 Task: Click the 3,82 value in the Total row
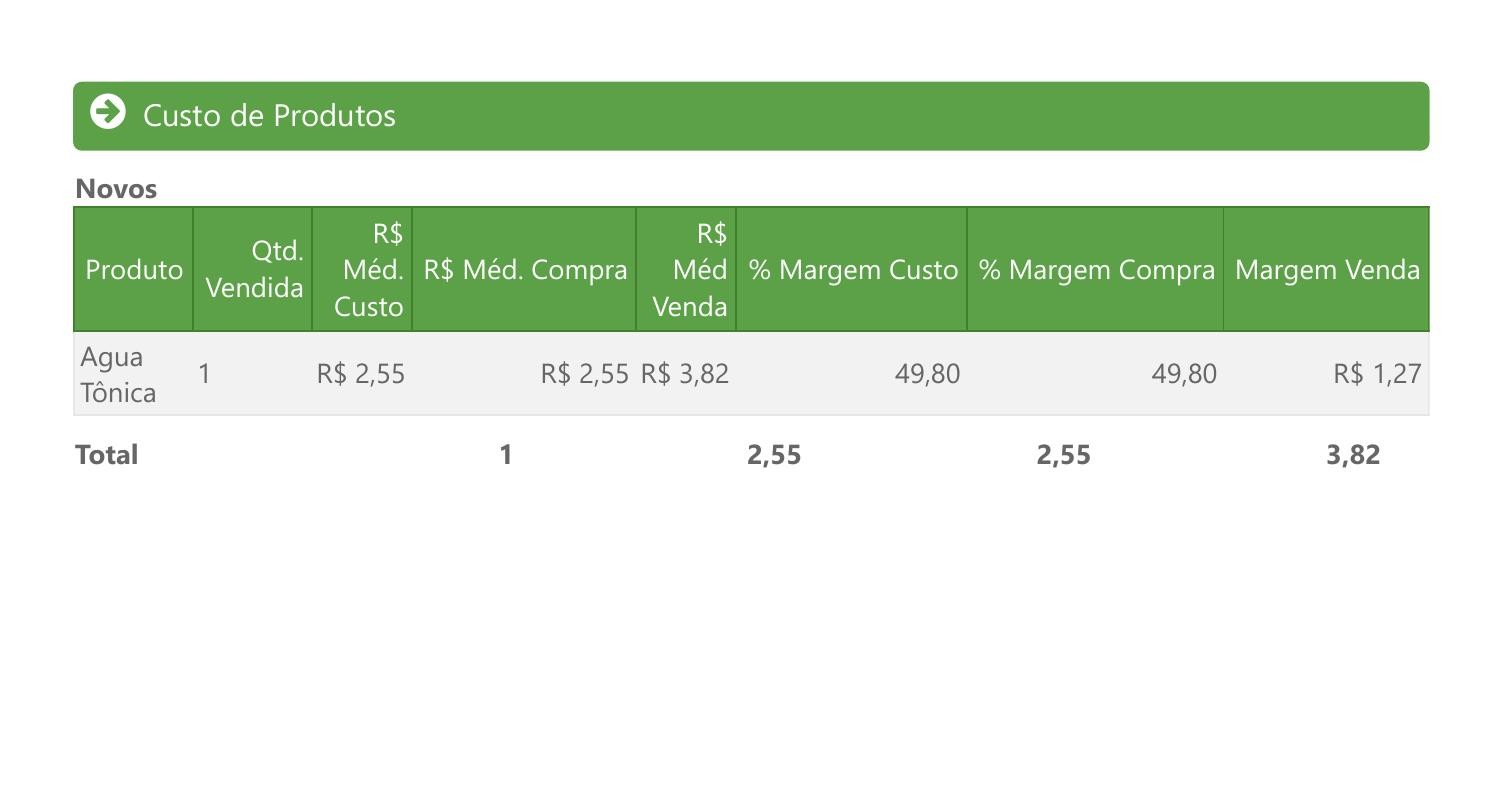[1353, 455]
